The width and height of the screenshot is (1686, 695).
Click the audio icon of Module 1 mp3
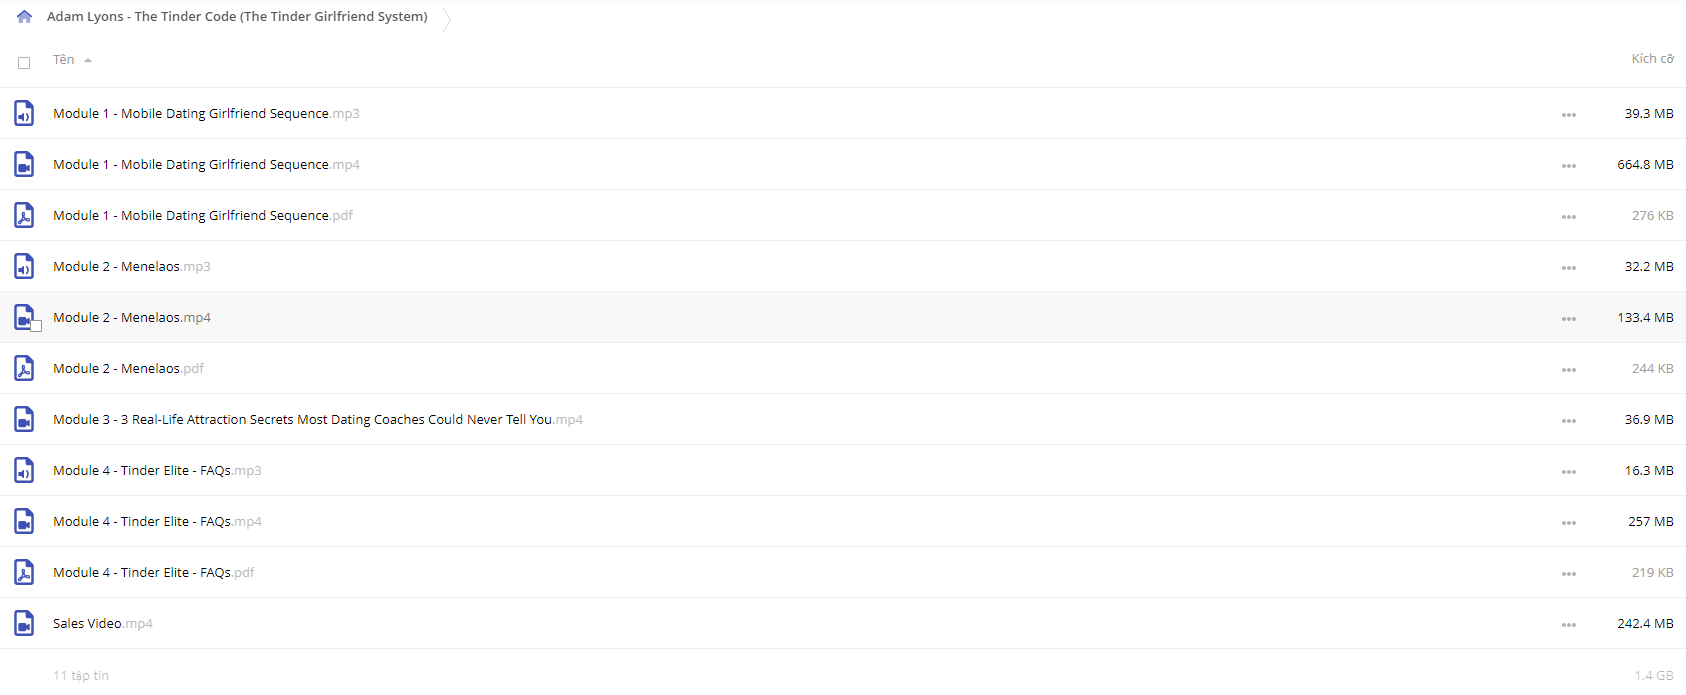(24, 113)
